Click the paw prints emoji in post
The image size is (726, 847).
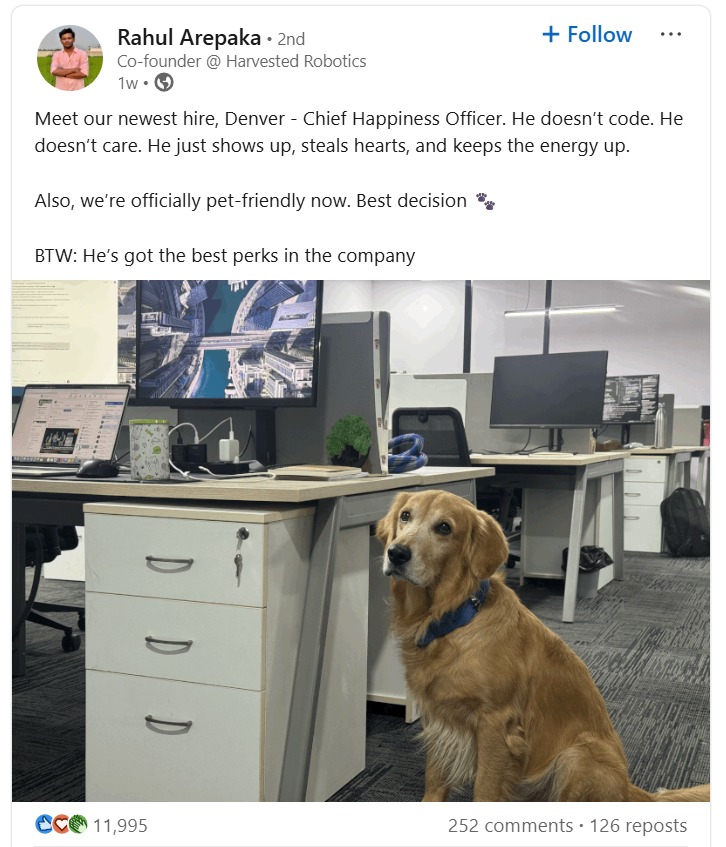(x=485, y=201)
